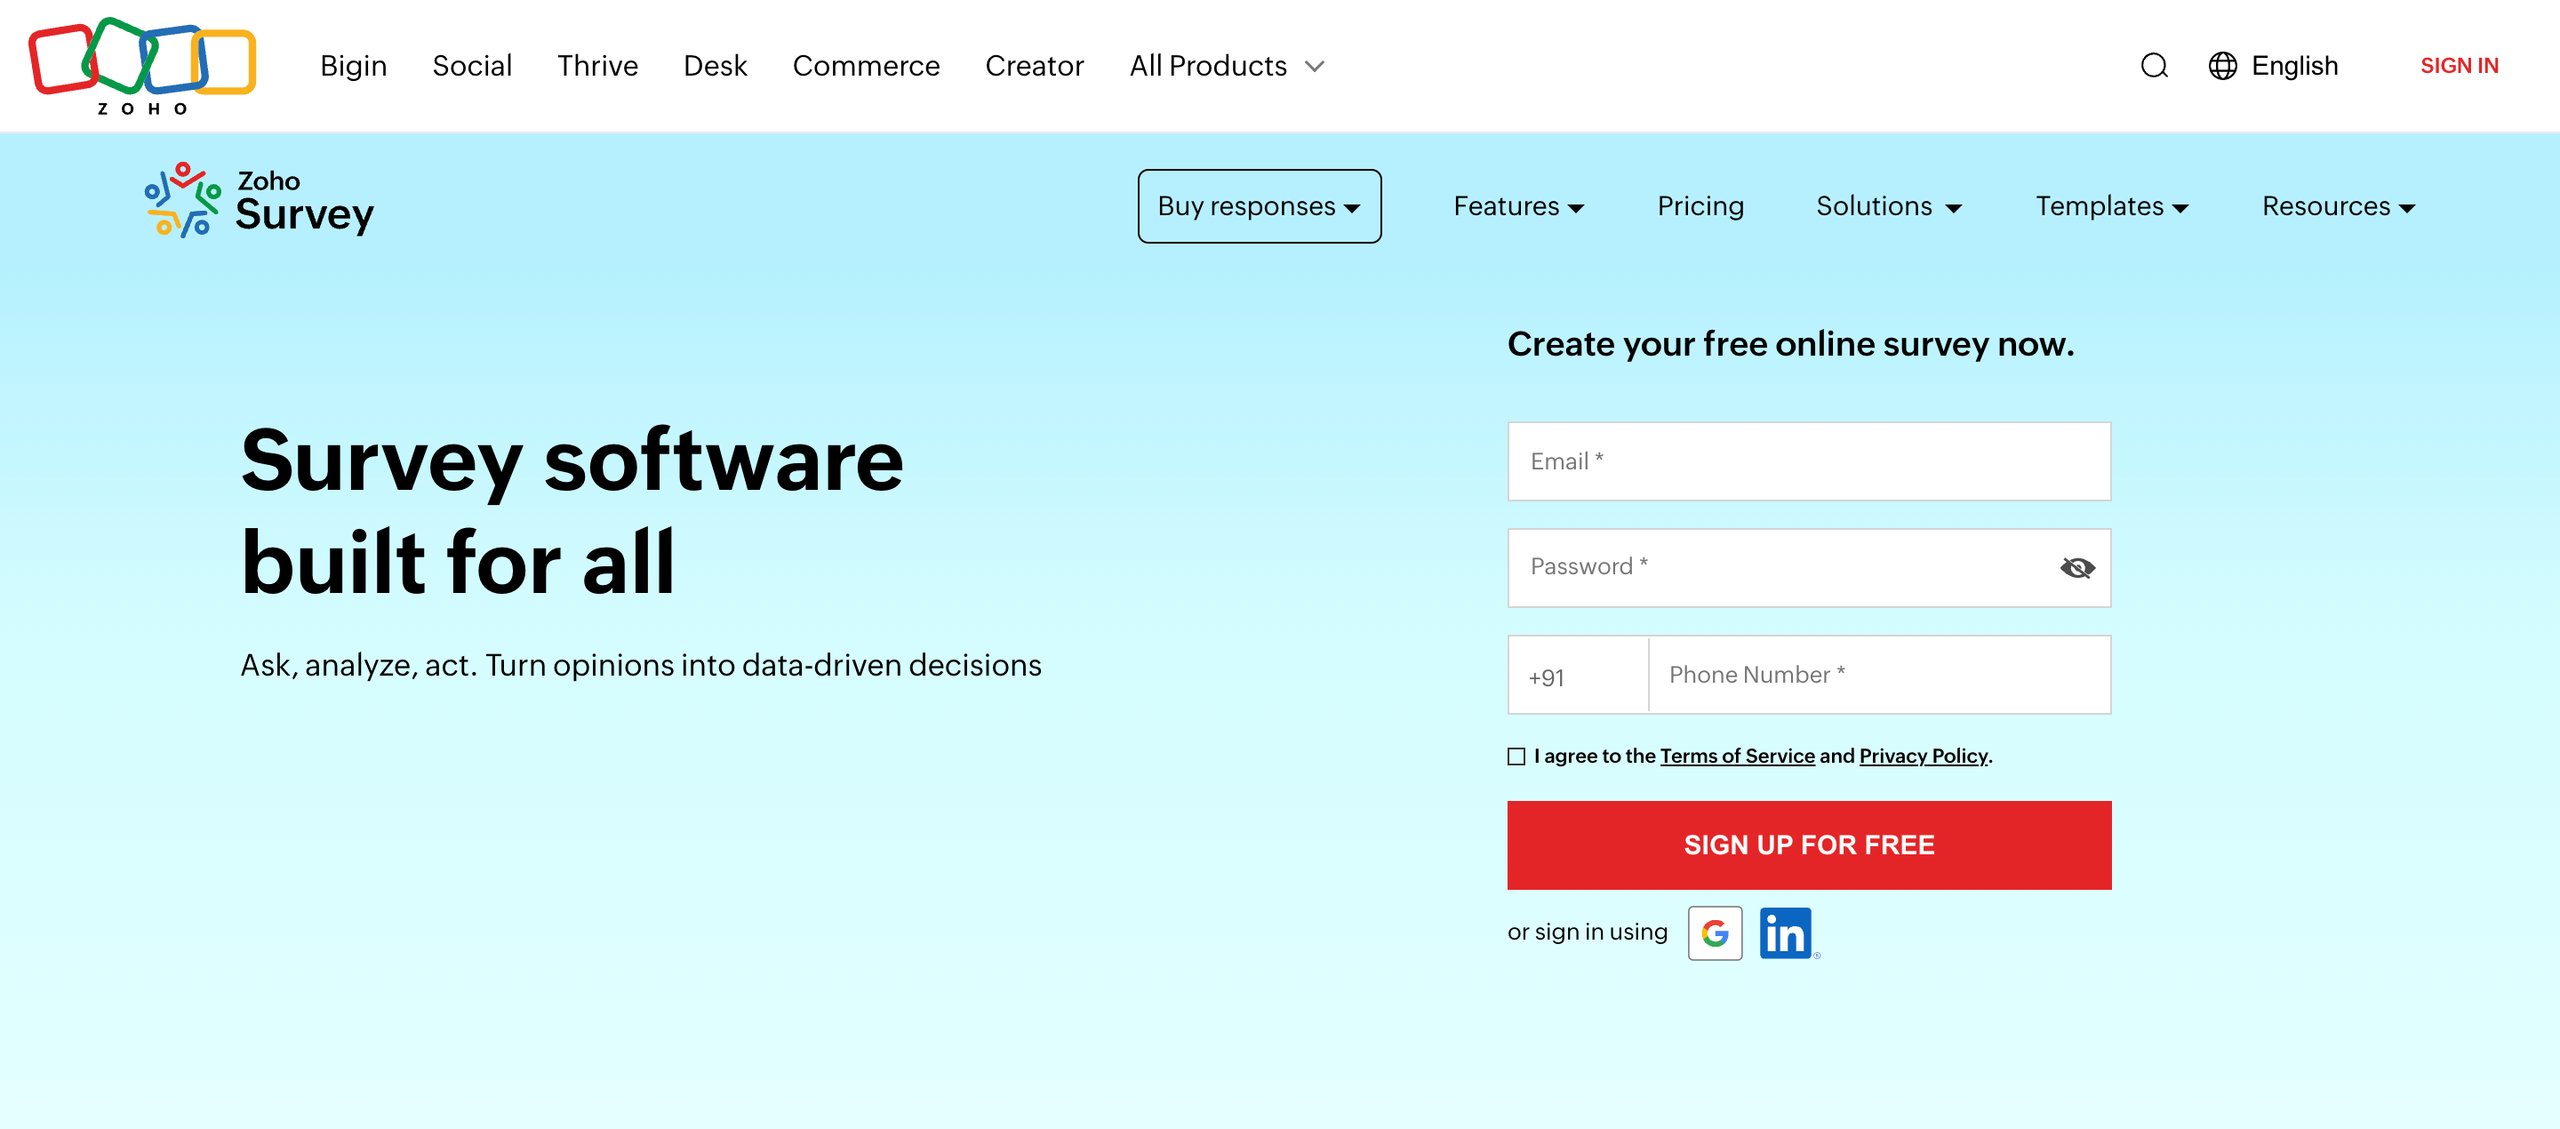Toggle password visibility eye icon
Viewport: 2560px width, 1129px height.
(x=2077, y=568)
